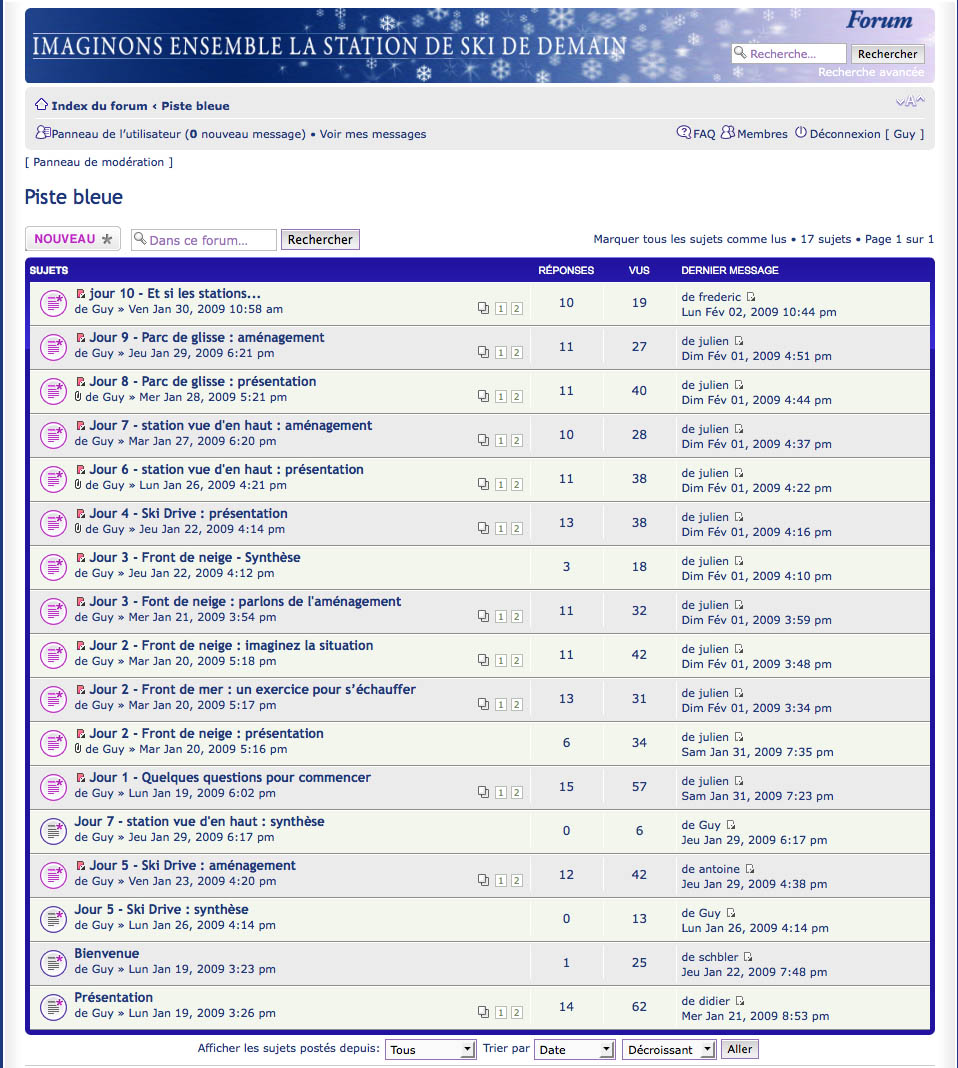This screenshot has height=1068, width=958.
Task: Click the Déconnexion power icon
Action: (801, 133)
